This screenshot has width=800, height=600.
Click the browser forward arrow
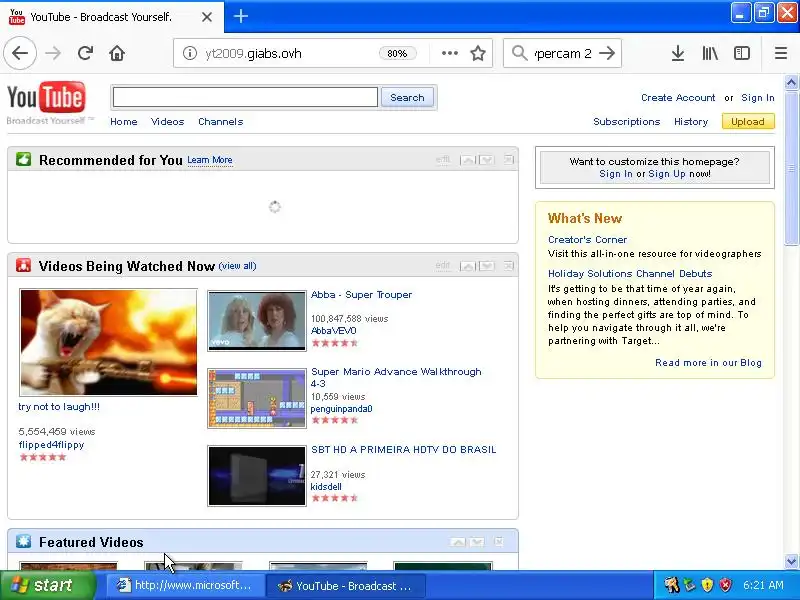pyautogui.click(x=53, y=53)
